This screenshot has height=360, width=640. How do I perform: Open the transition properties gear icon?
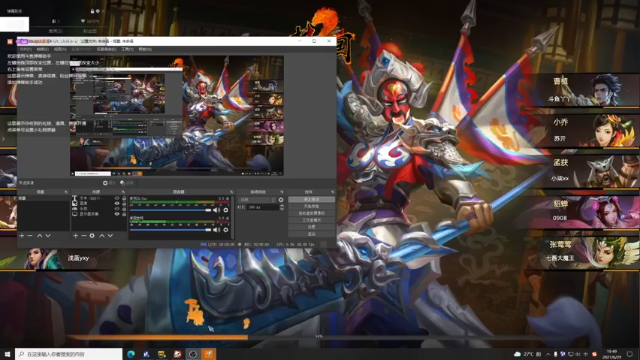click(281, 200)
